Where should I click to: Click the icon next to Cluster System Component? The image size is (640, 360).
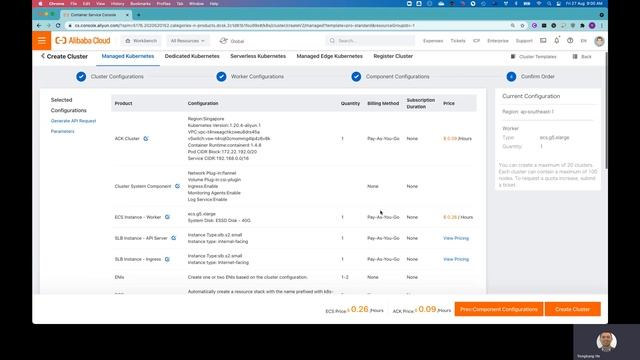pos(177,186)
